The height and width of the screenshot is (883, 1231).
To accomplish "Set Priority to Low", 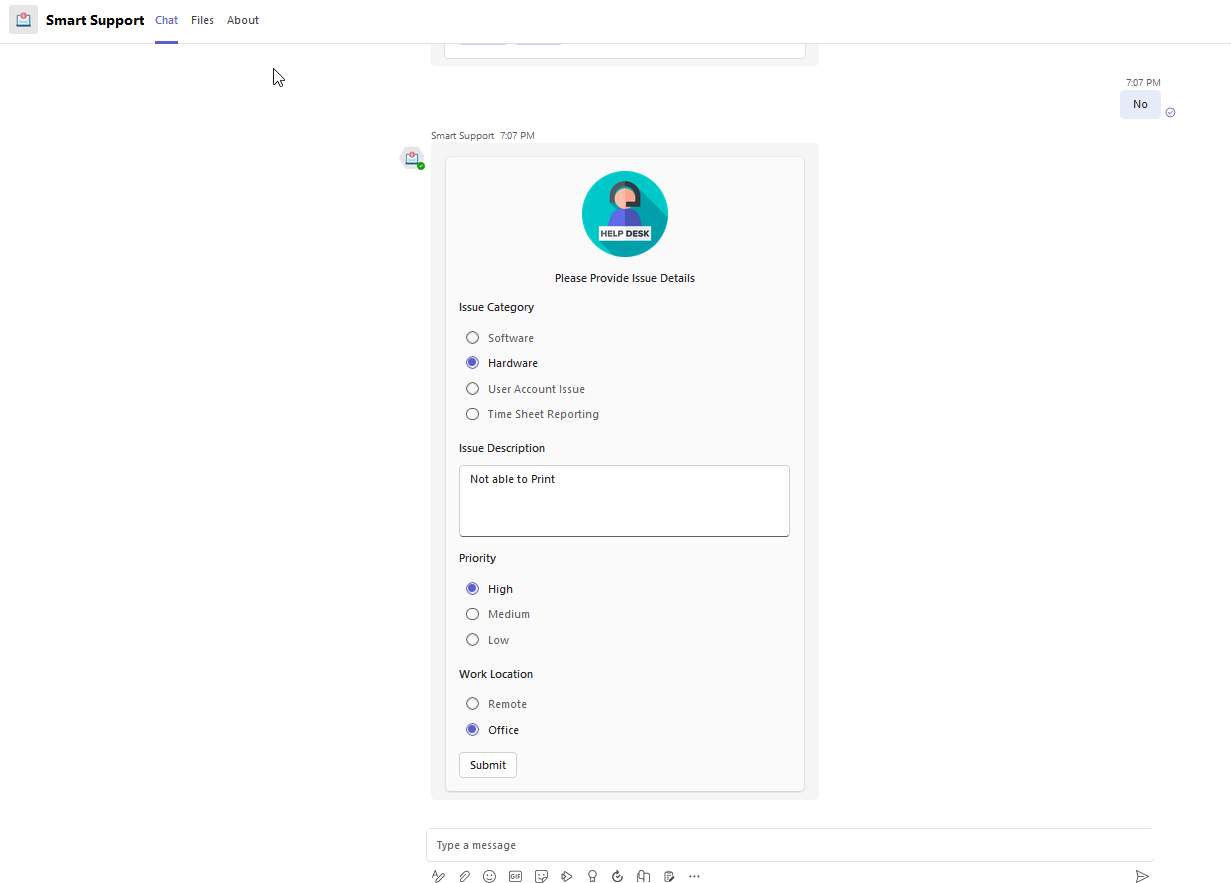I will (x=472, y=639).
